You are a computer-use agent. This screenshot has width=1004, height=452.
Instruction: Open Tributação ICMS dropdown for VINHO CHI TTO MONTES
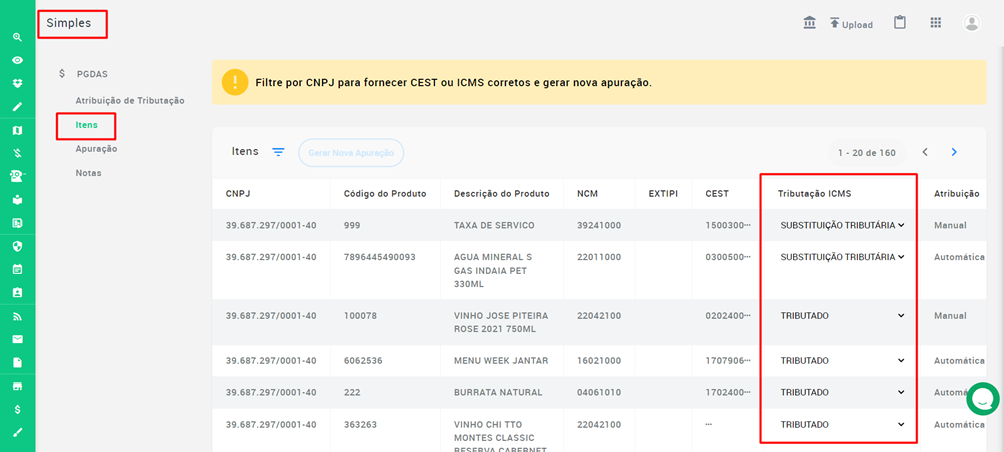(842, 424)
